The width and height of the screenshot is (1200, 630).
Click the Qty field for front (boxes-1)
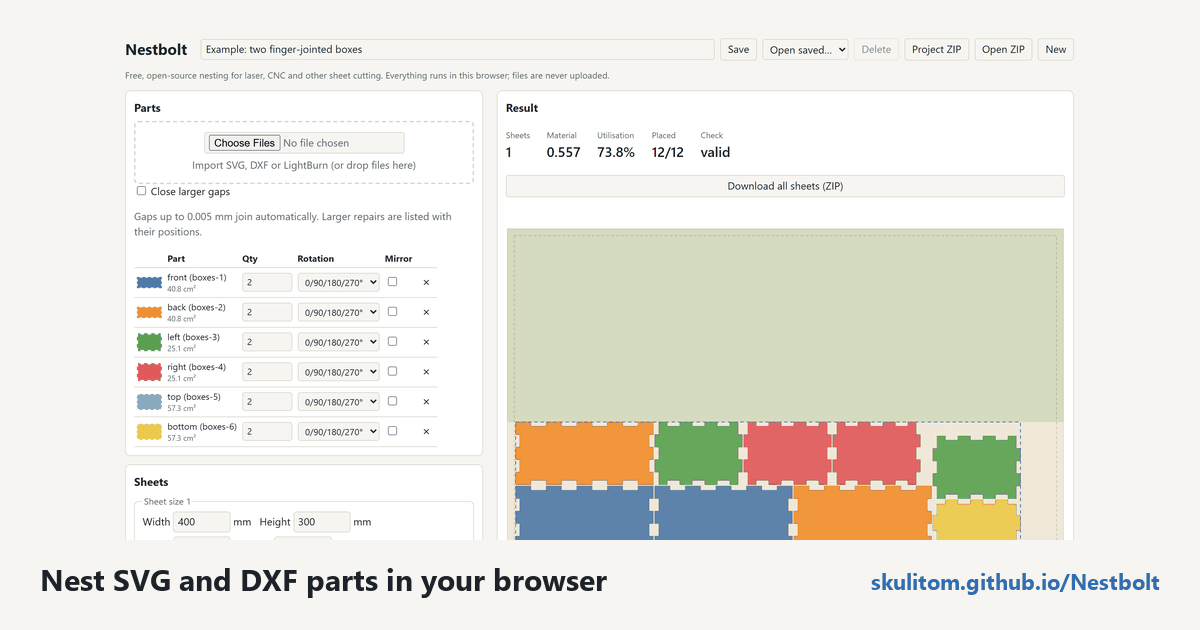tap(267, 283)
